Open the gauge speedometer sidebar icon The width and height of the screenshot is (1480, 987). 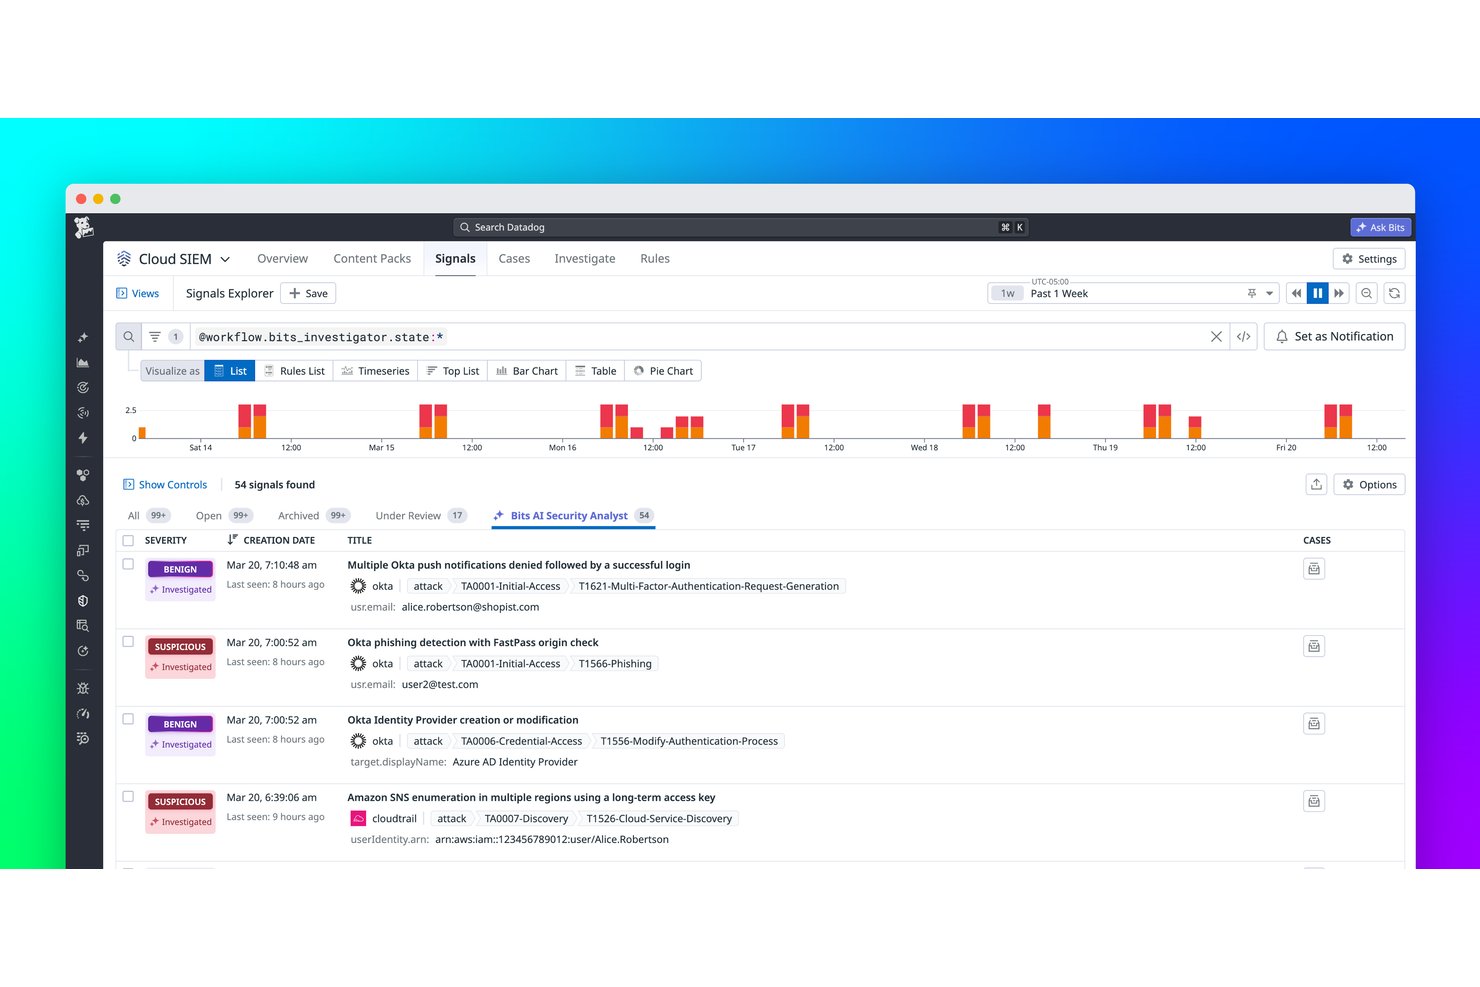pyautogui.click(x=83, y=713)
